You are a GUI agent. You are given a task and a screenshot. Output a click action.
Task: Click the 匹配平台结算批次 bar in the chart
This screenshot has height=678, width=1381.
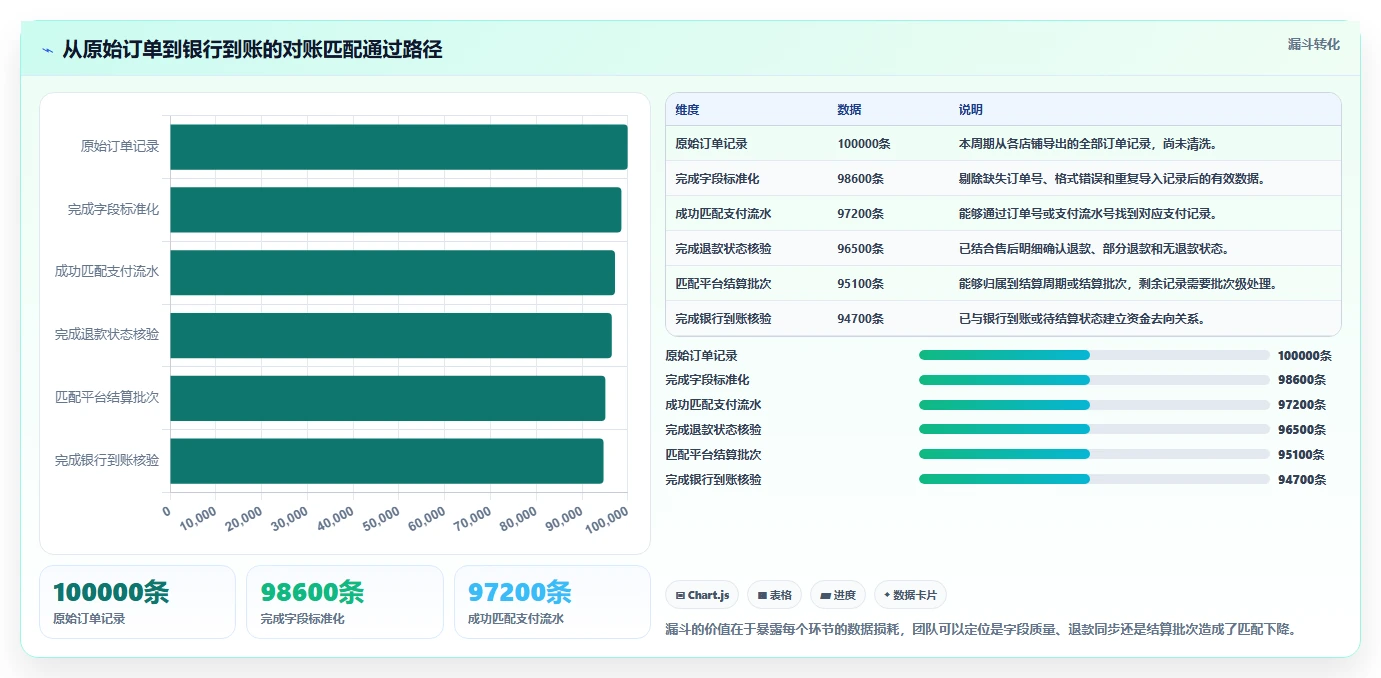pos(388,398)
